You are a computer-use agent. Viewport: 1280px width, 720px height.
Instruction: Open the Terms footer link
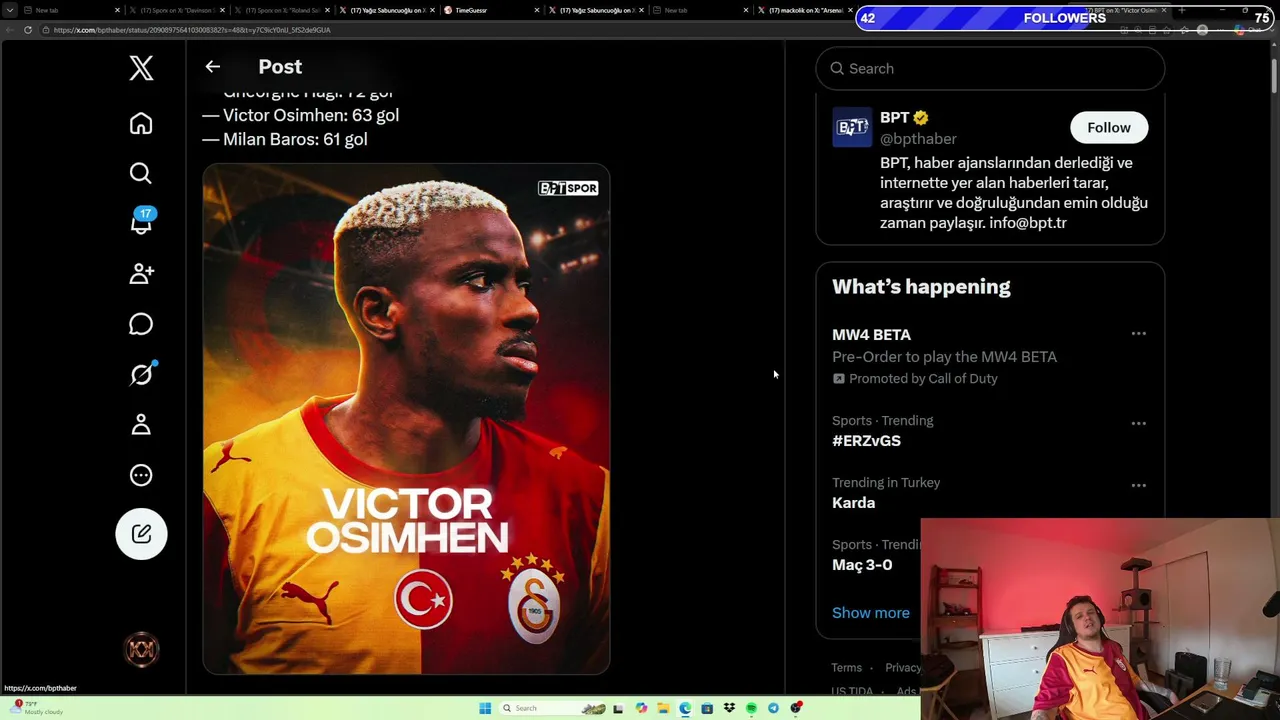pyautogui.click(x=846, y=668)
